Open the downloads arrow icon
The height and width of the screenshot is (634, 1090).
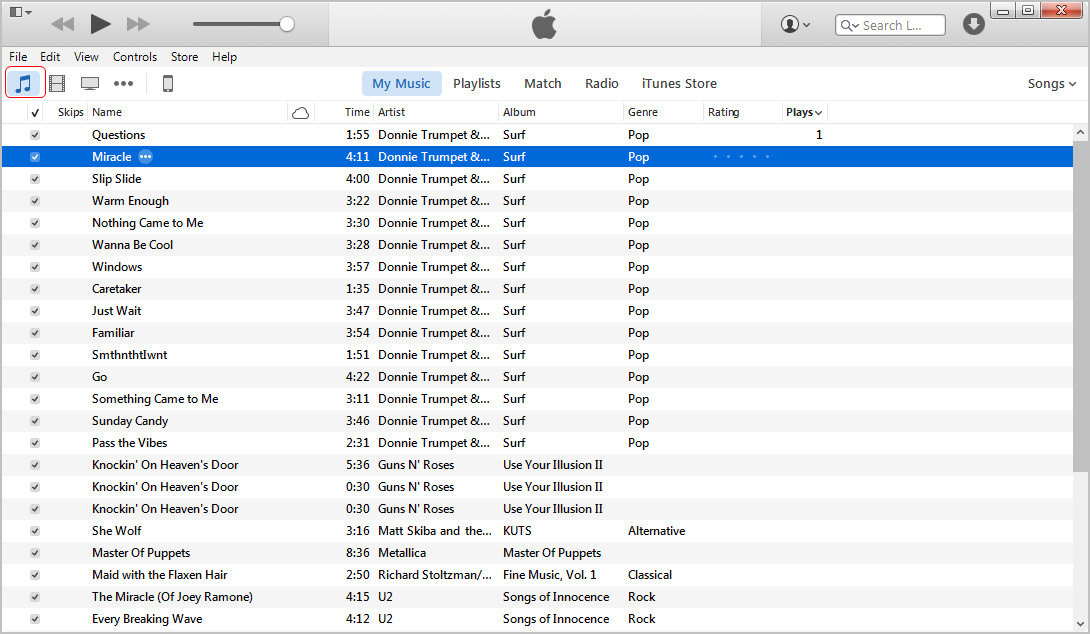973,24
